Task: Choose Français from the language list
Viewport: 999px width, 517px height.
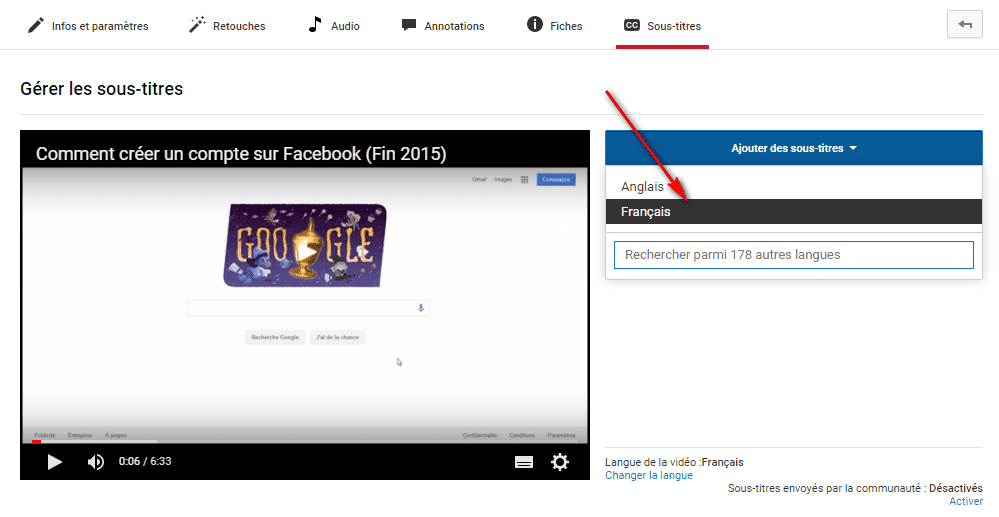Action: (794, 212)
